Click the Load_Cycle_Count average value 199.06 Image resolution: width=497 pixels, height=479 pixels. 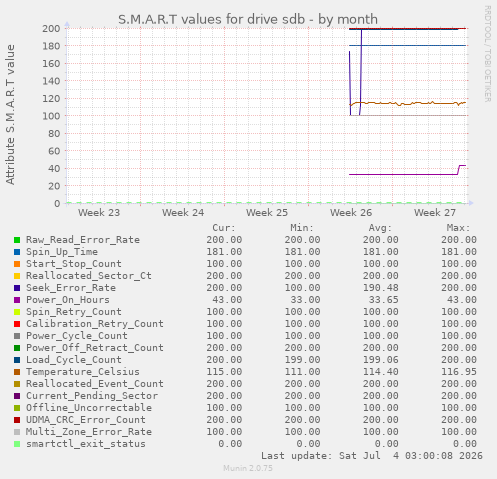tap(381, 360)
